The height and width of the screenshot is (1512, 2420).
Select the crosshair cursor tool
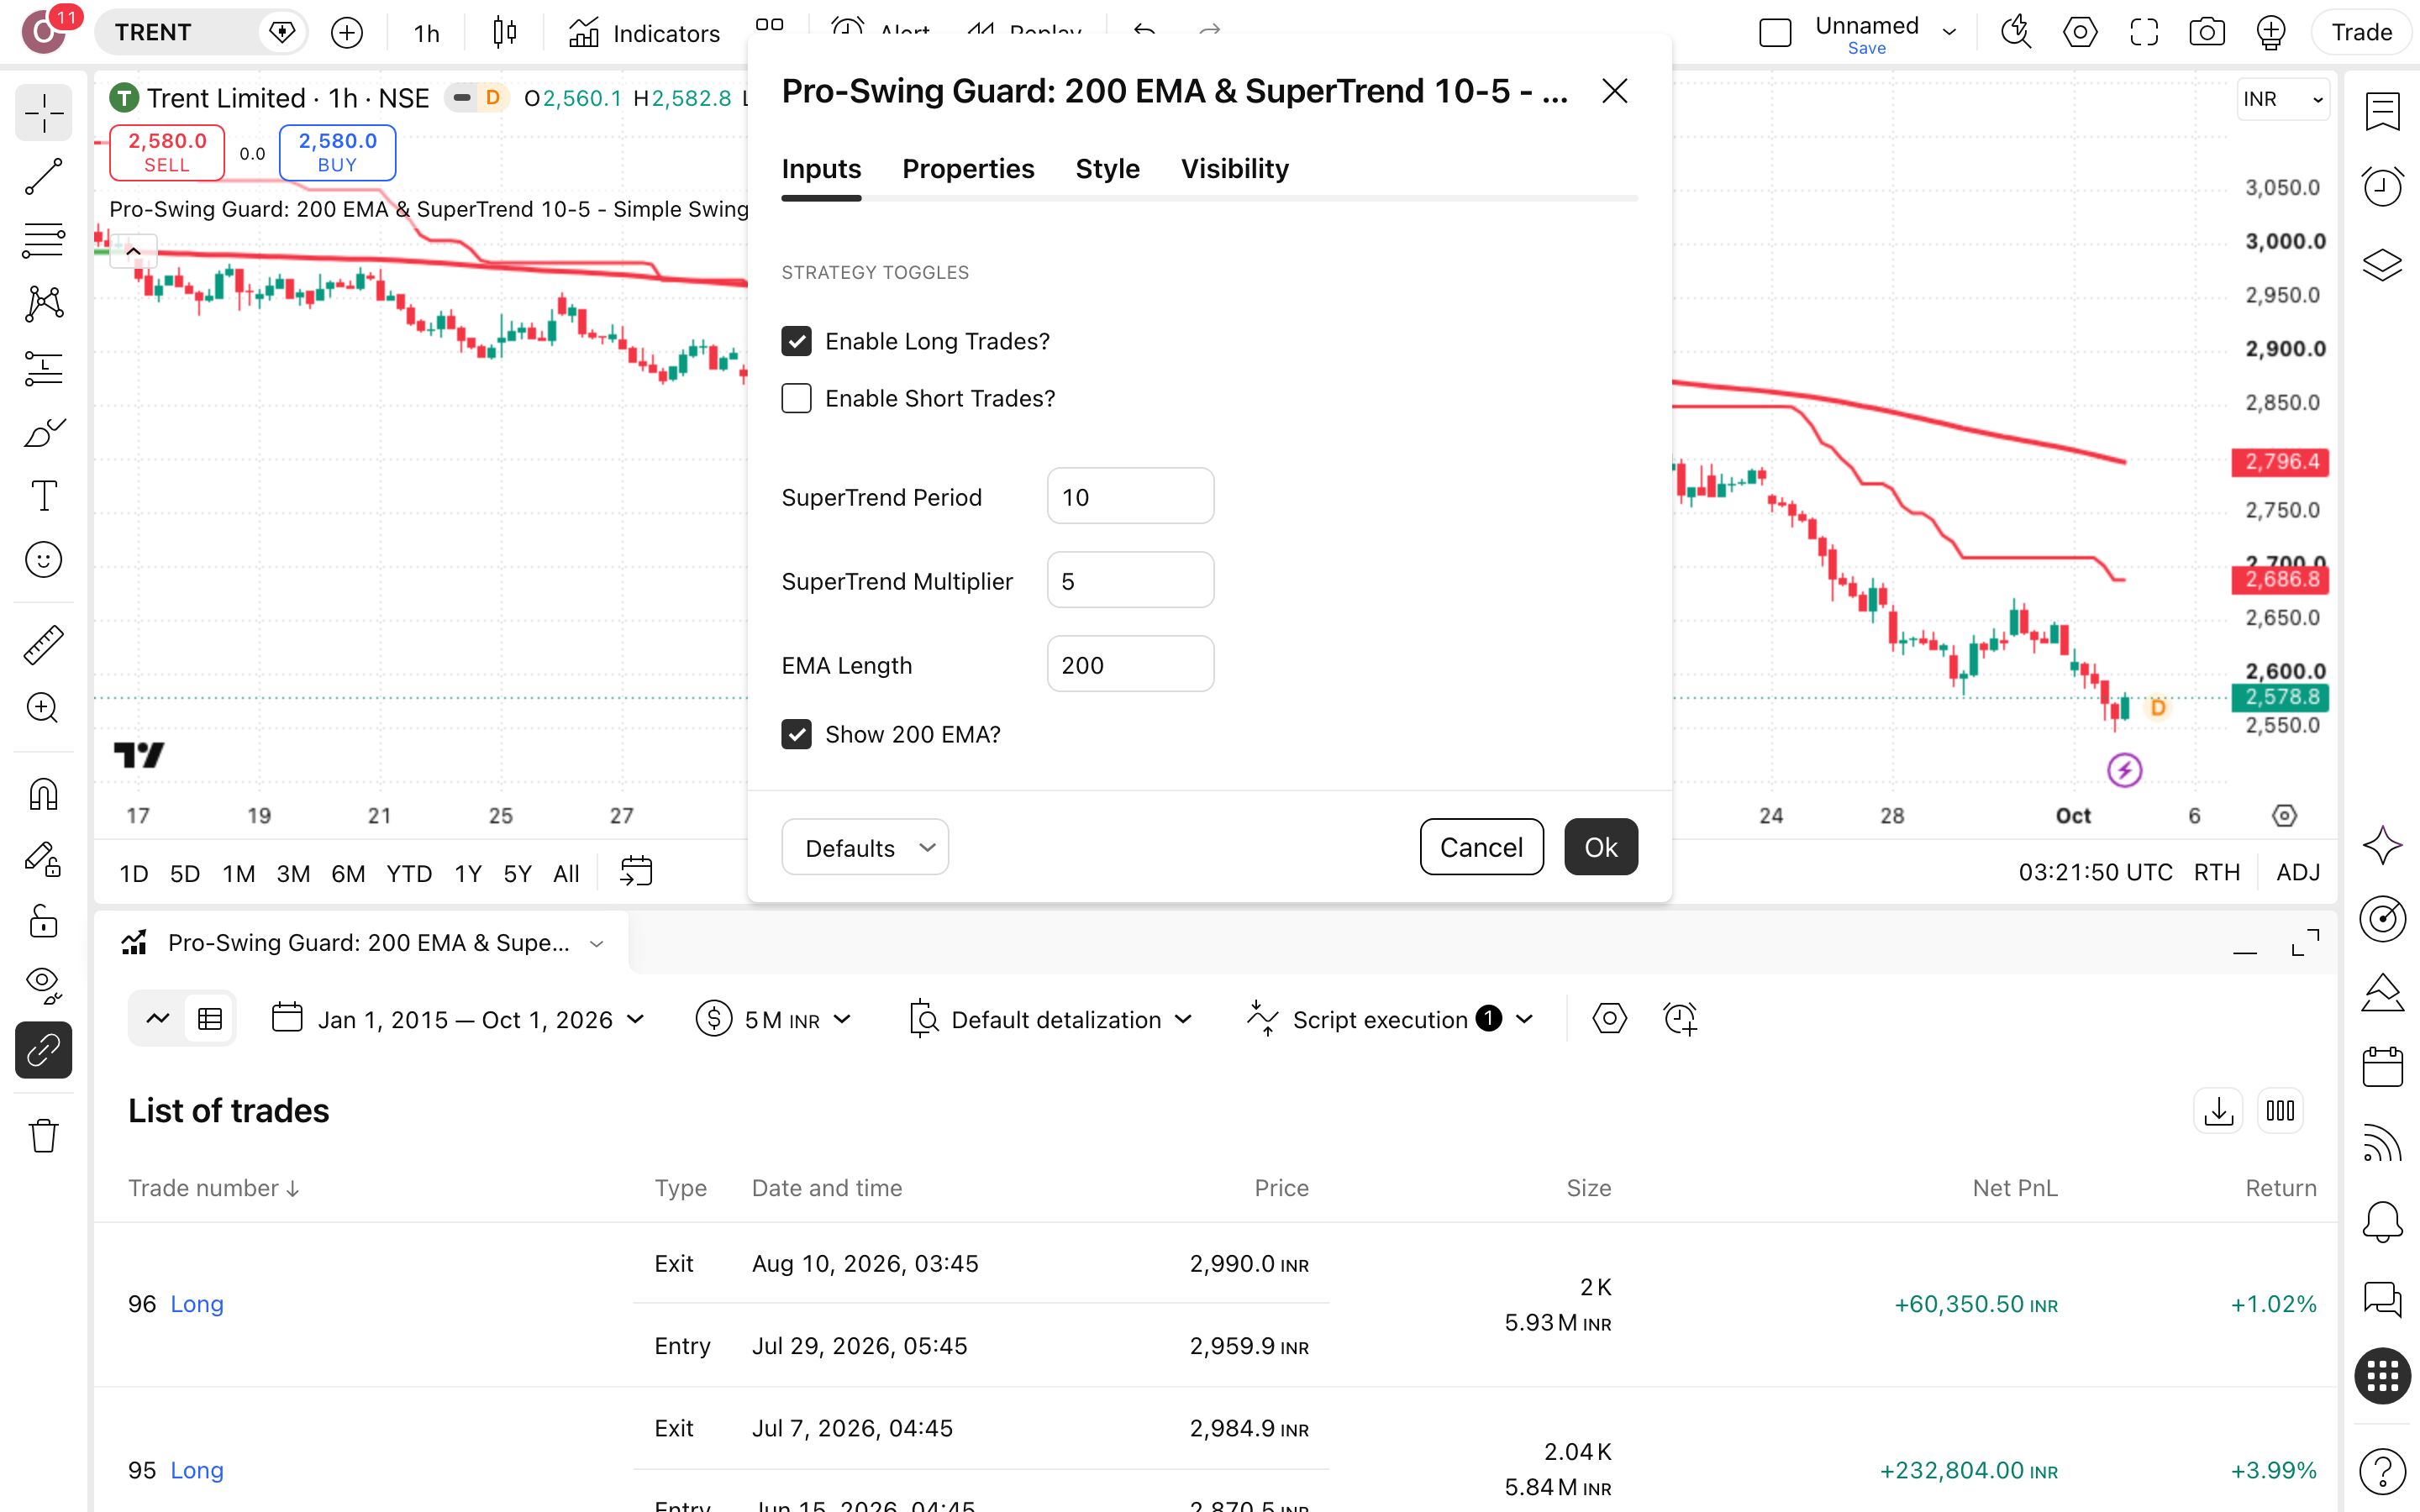pos(43,113)
